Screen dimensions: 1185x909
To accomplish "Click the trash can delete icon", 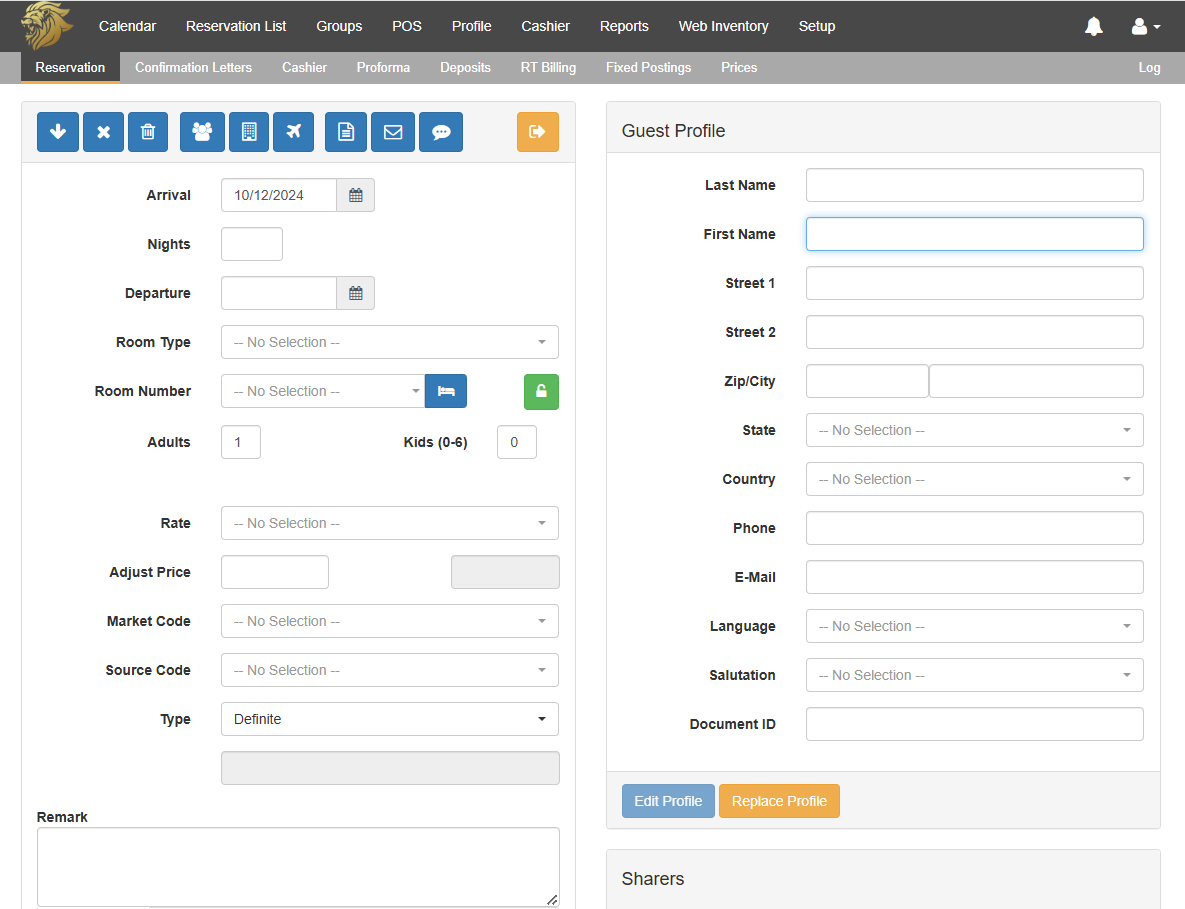I will (x=148, y=132).
